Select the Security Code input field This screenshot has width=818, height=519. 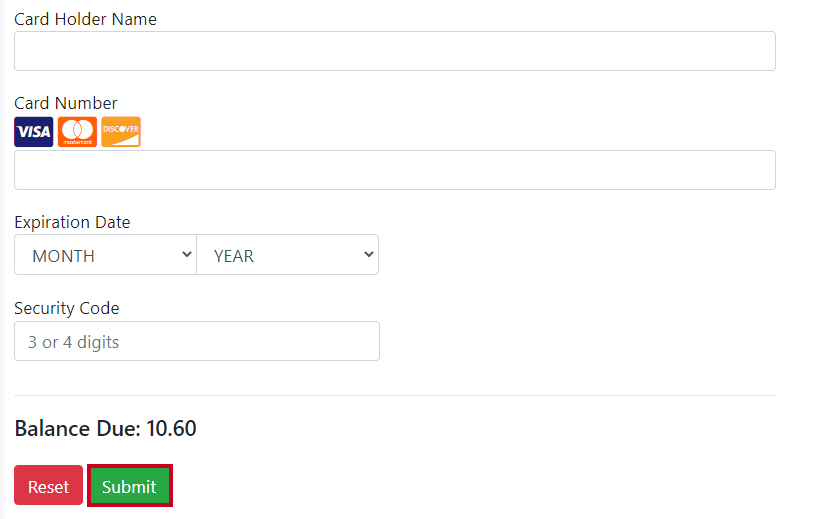pos(197,341)
